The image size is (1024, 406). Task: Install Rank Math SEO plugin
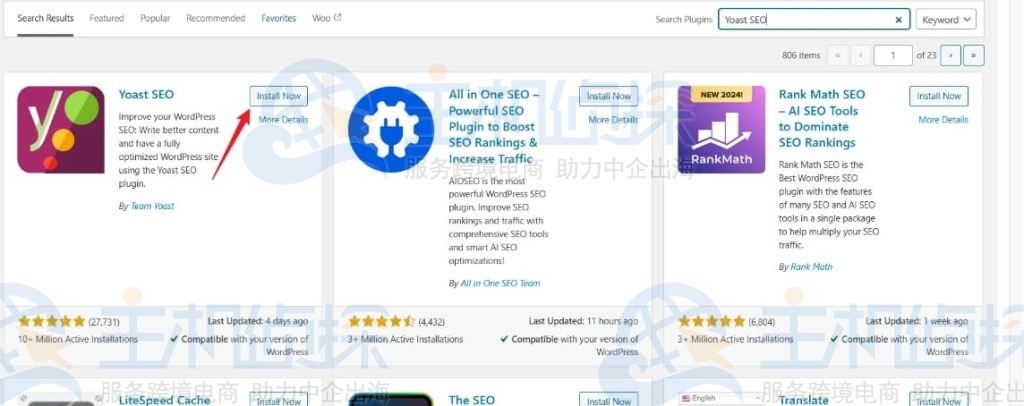[x=938, y=96]
